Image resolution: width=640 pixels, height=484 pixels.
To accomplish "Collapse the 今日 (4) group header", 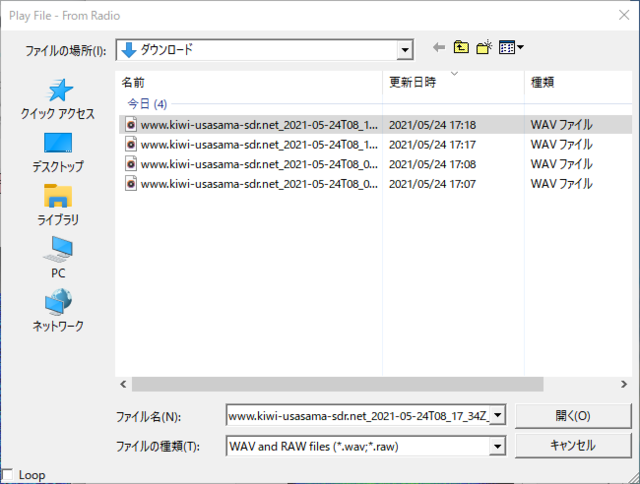I will 147,104.
